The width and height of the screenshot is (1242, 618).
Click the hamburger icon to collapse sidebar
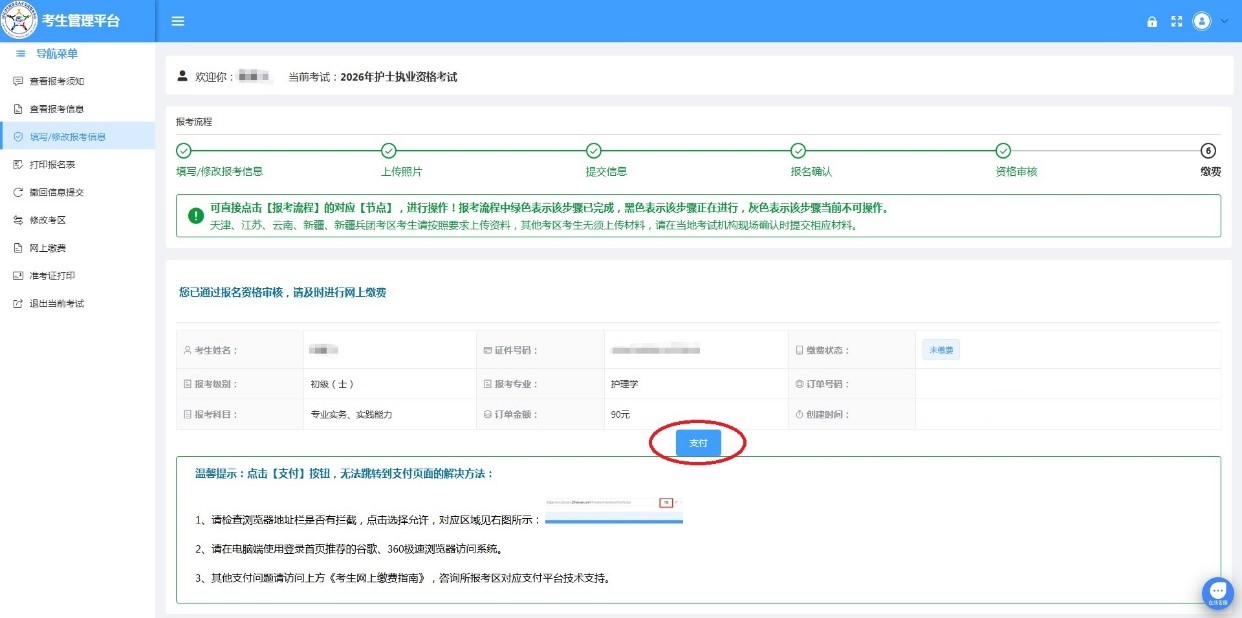click(x=178, y=21)
